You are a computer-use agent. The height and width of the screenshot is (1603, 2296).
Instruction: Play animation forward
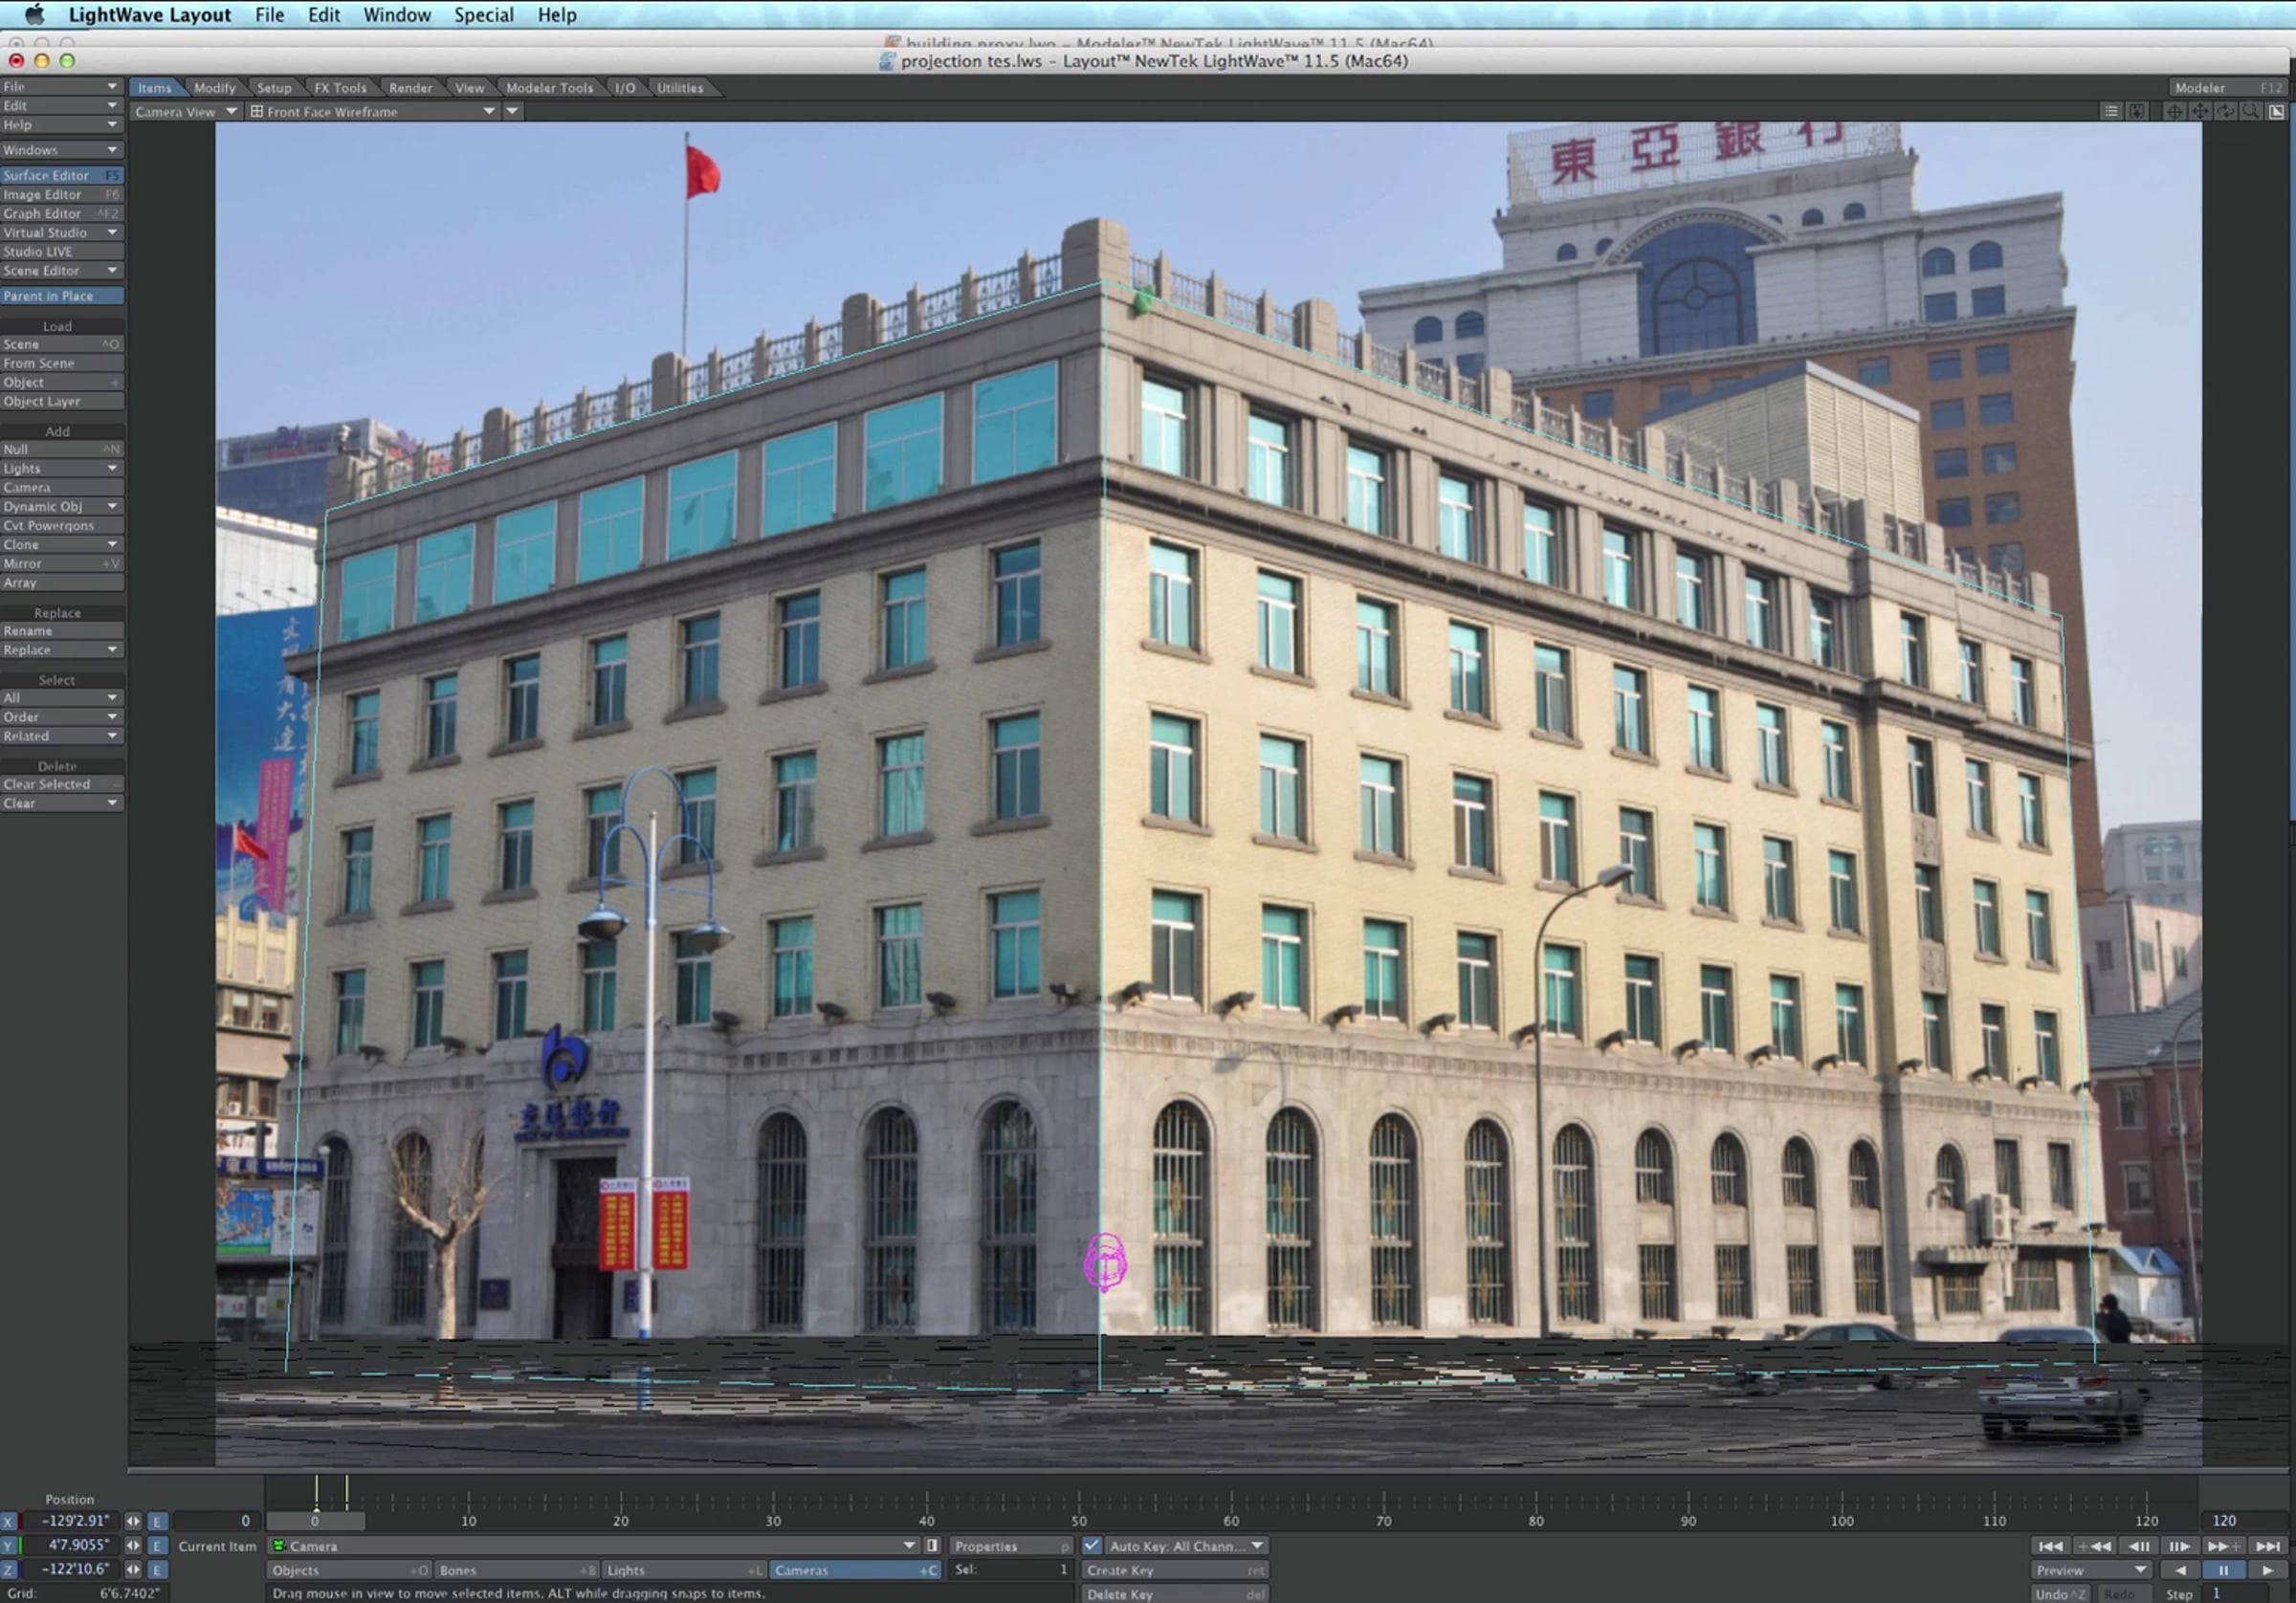point(2267,1570)
